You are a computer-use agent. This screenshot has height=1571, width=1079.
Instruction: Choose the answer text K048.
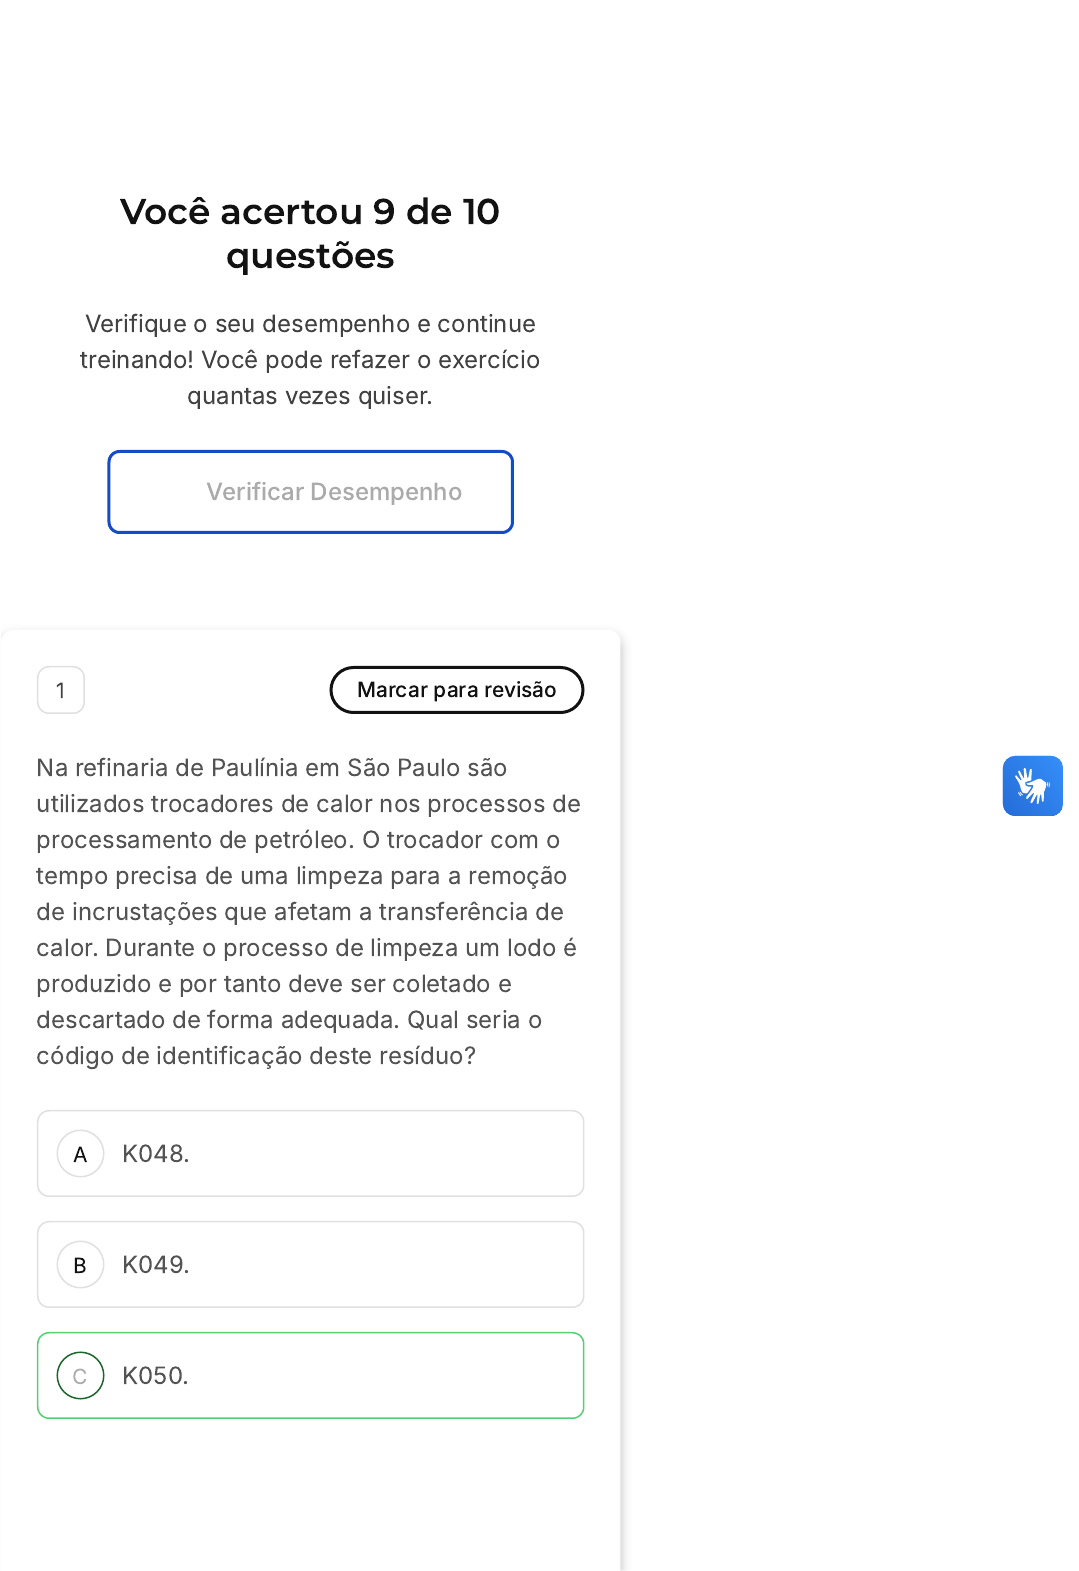coord(155,1154)
